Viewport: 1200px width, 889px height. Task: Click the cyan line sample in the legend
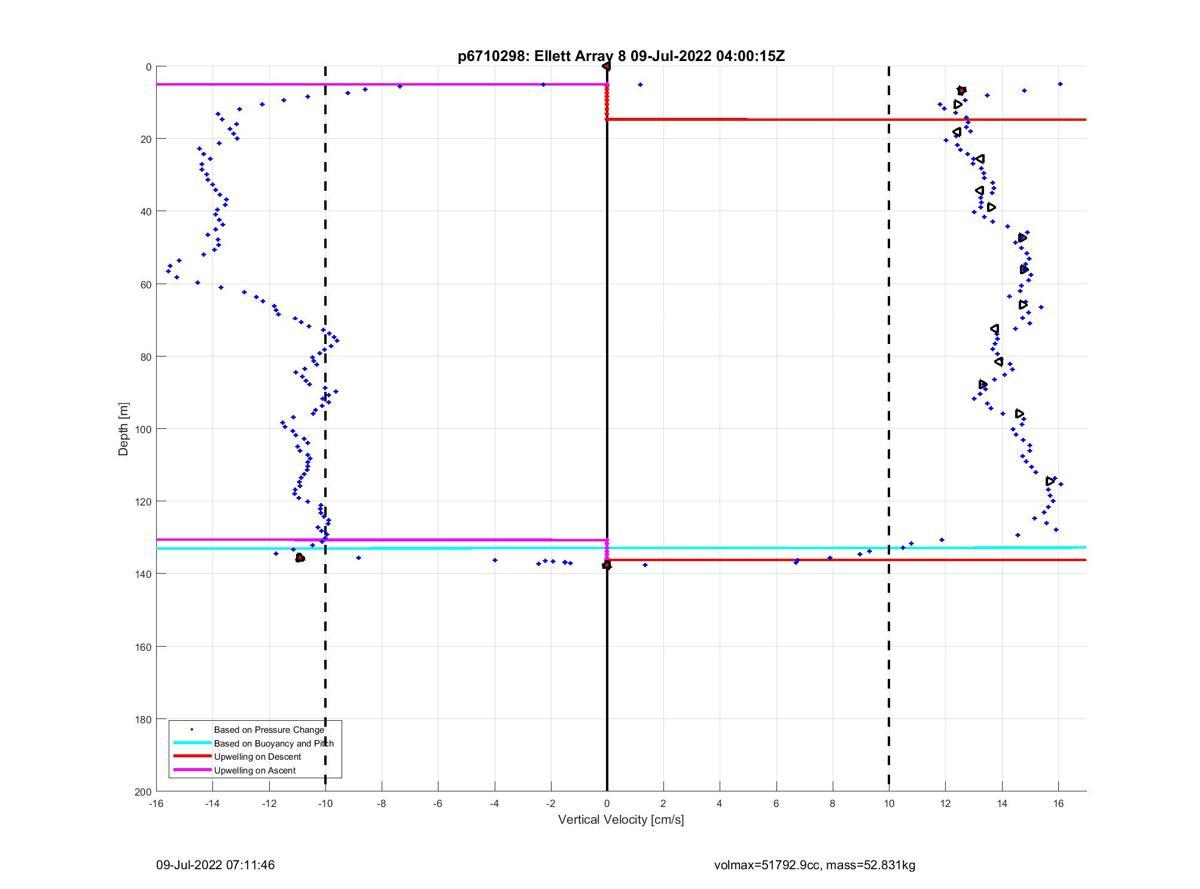pyautogui.click(x=191, y=743)
